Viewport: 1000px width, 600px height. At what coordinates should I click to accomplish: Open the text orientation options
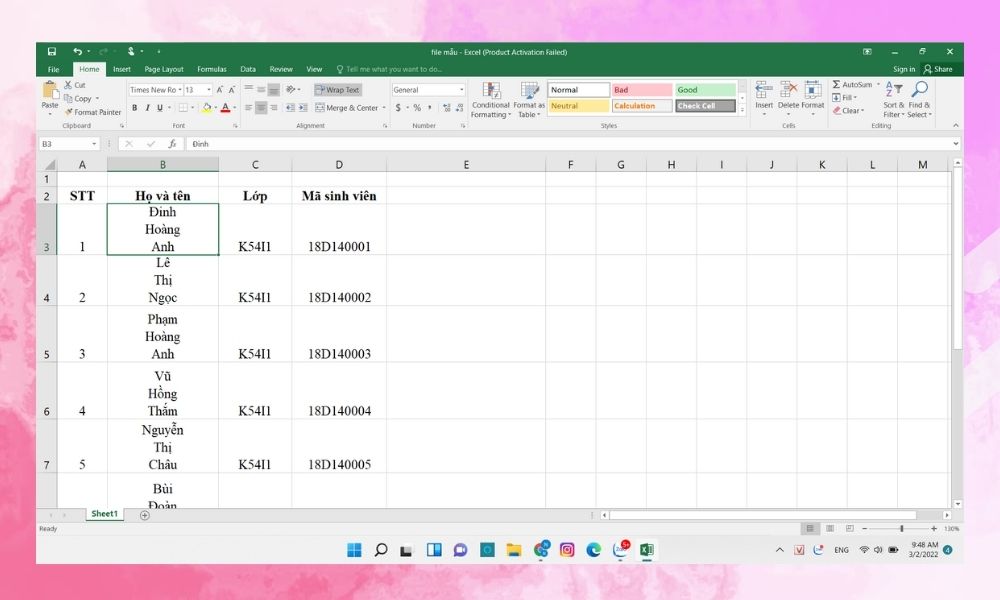[x=291, y=90]
